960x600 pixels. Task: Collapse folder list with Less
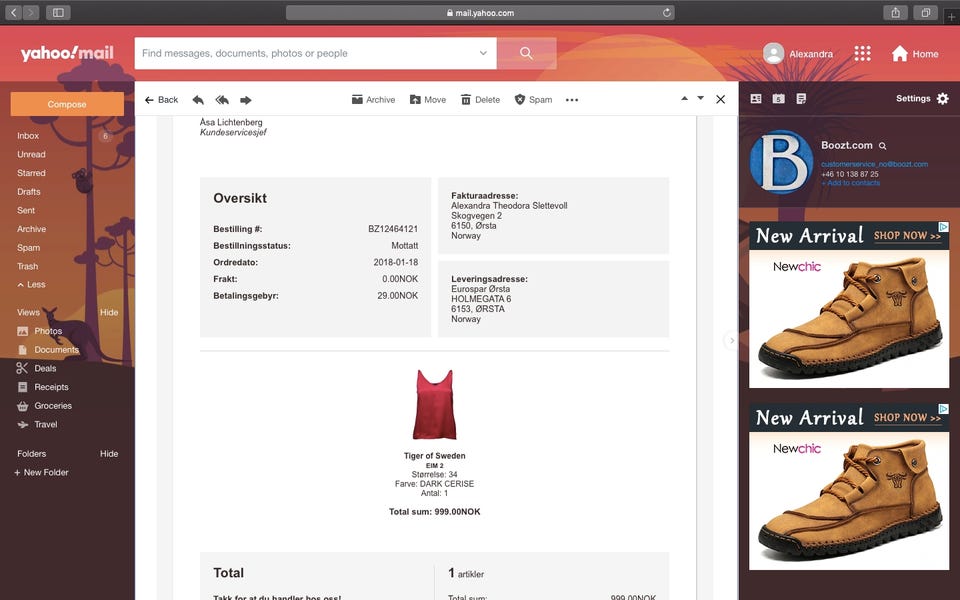(x=31, y=285)
